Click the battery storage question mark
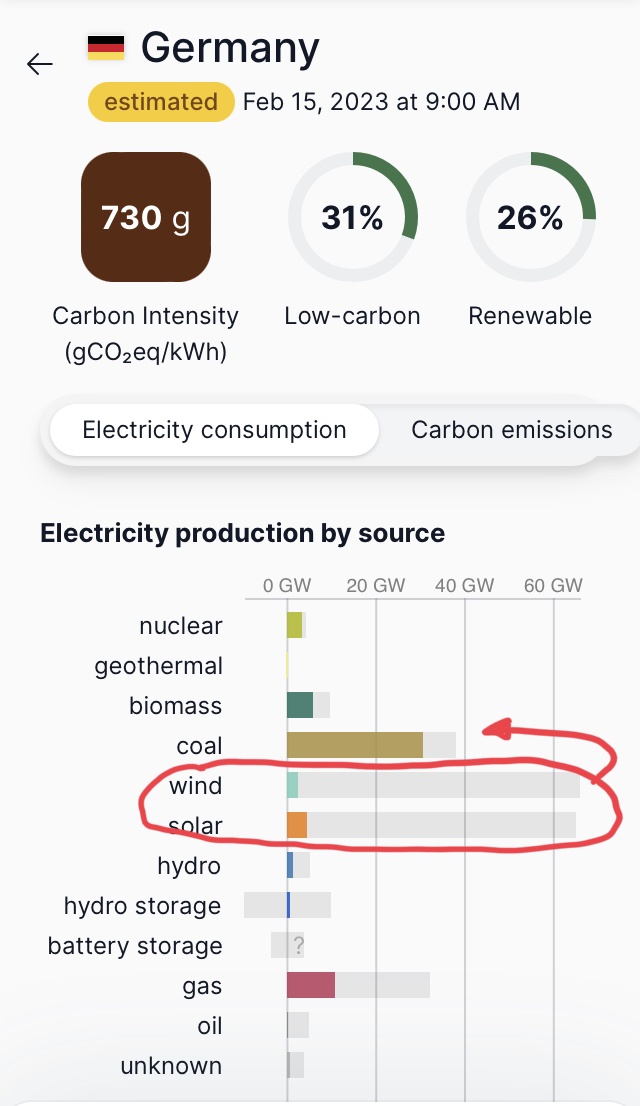640x1106 pixels. 298,945
